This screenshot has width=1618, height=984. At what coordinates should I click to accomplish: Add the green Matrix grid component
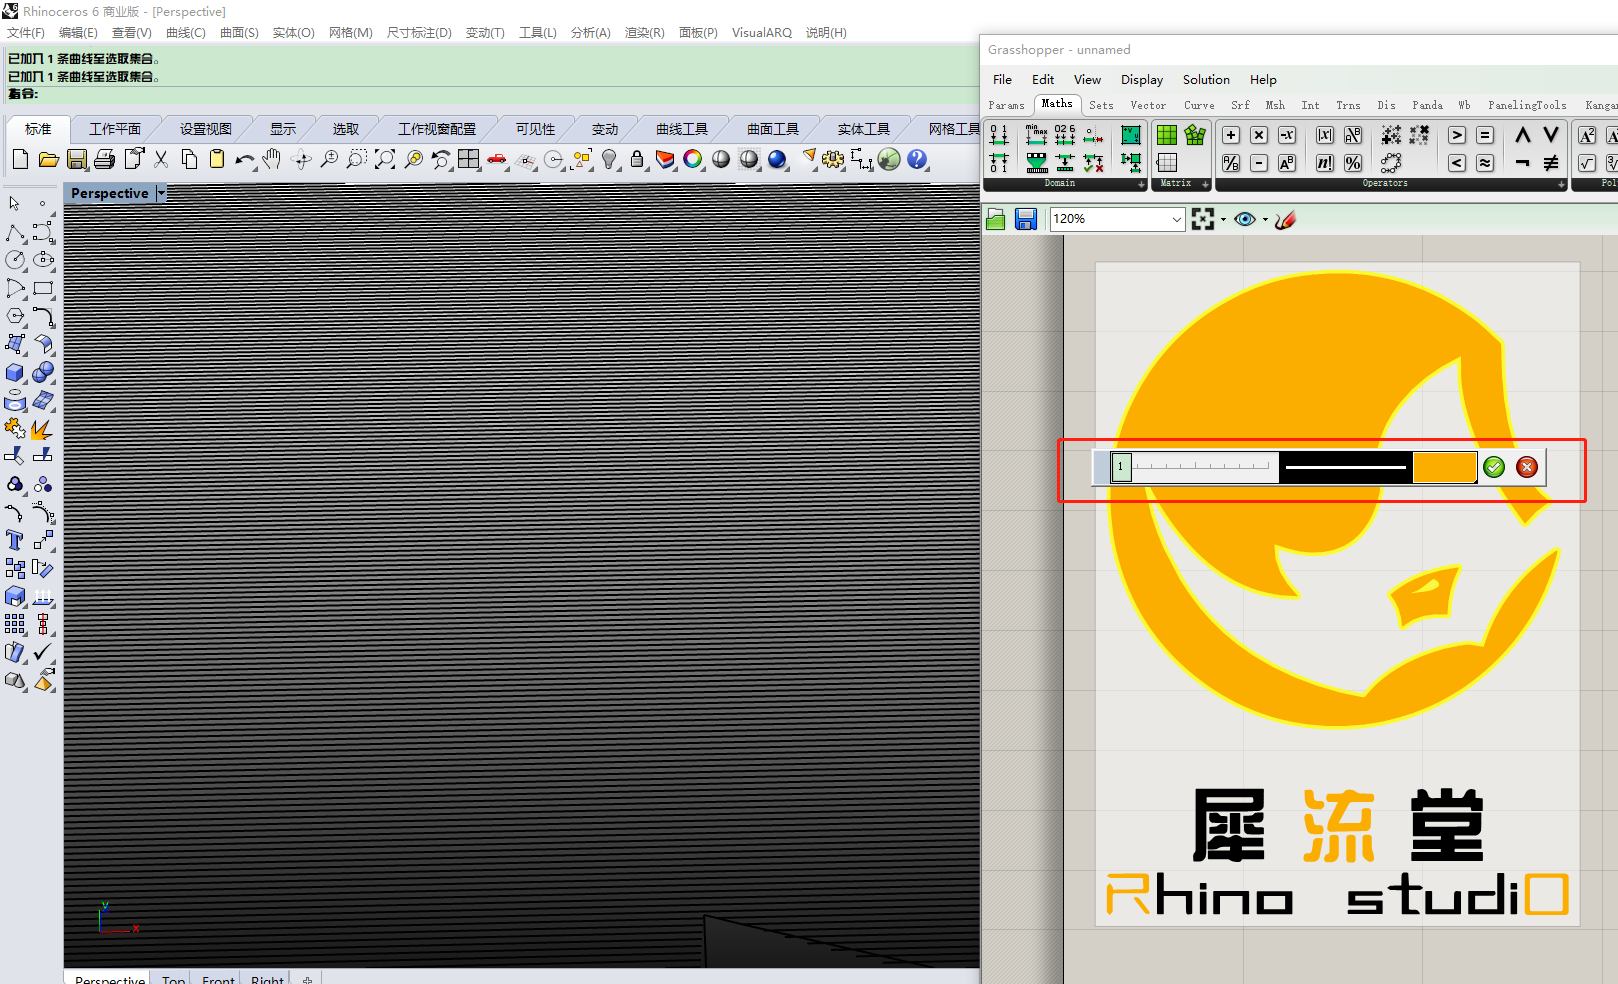coord(1167,135)
